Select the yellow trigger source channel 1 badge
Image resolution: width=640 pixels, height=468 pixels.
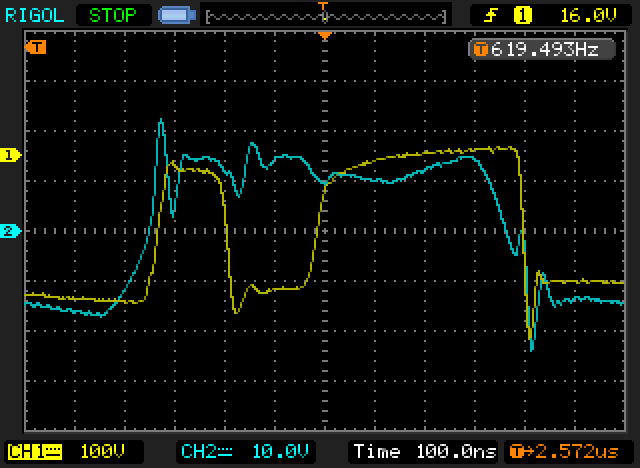coord(521,15)
